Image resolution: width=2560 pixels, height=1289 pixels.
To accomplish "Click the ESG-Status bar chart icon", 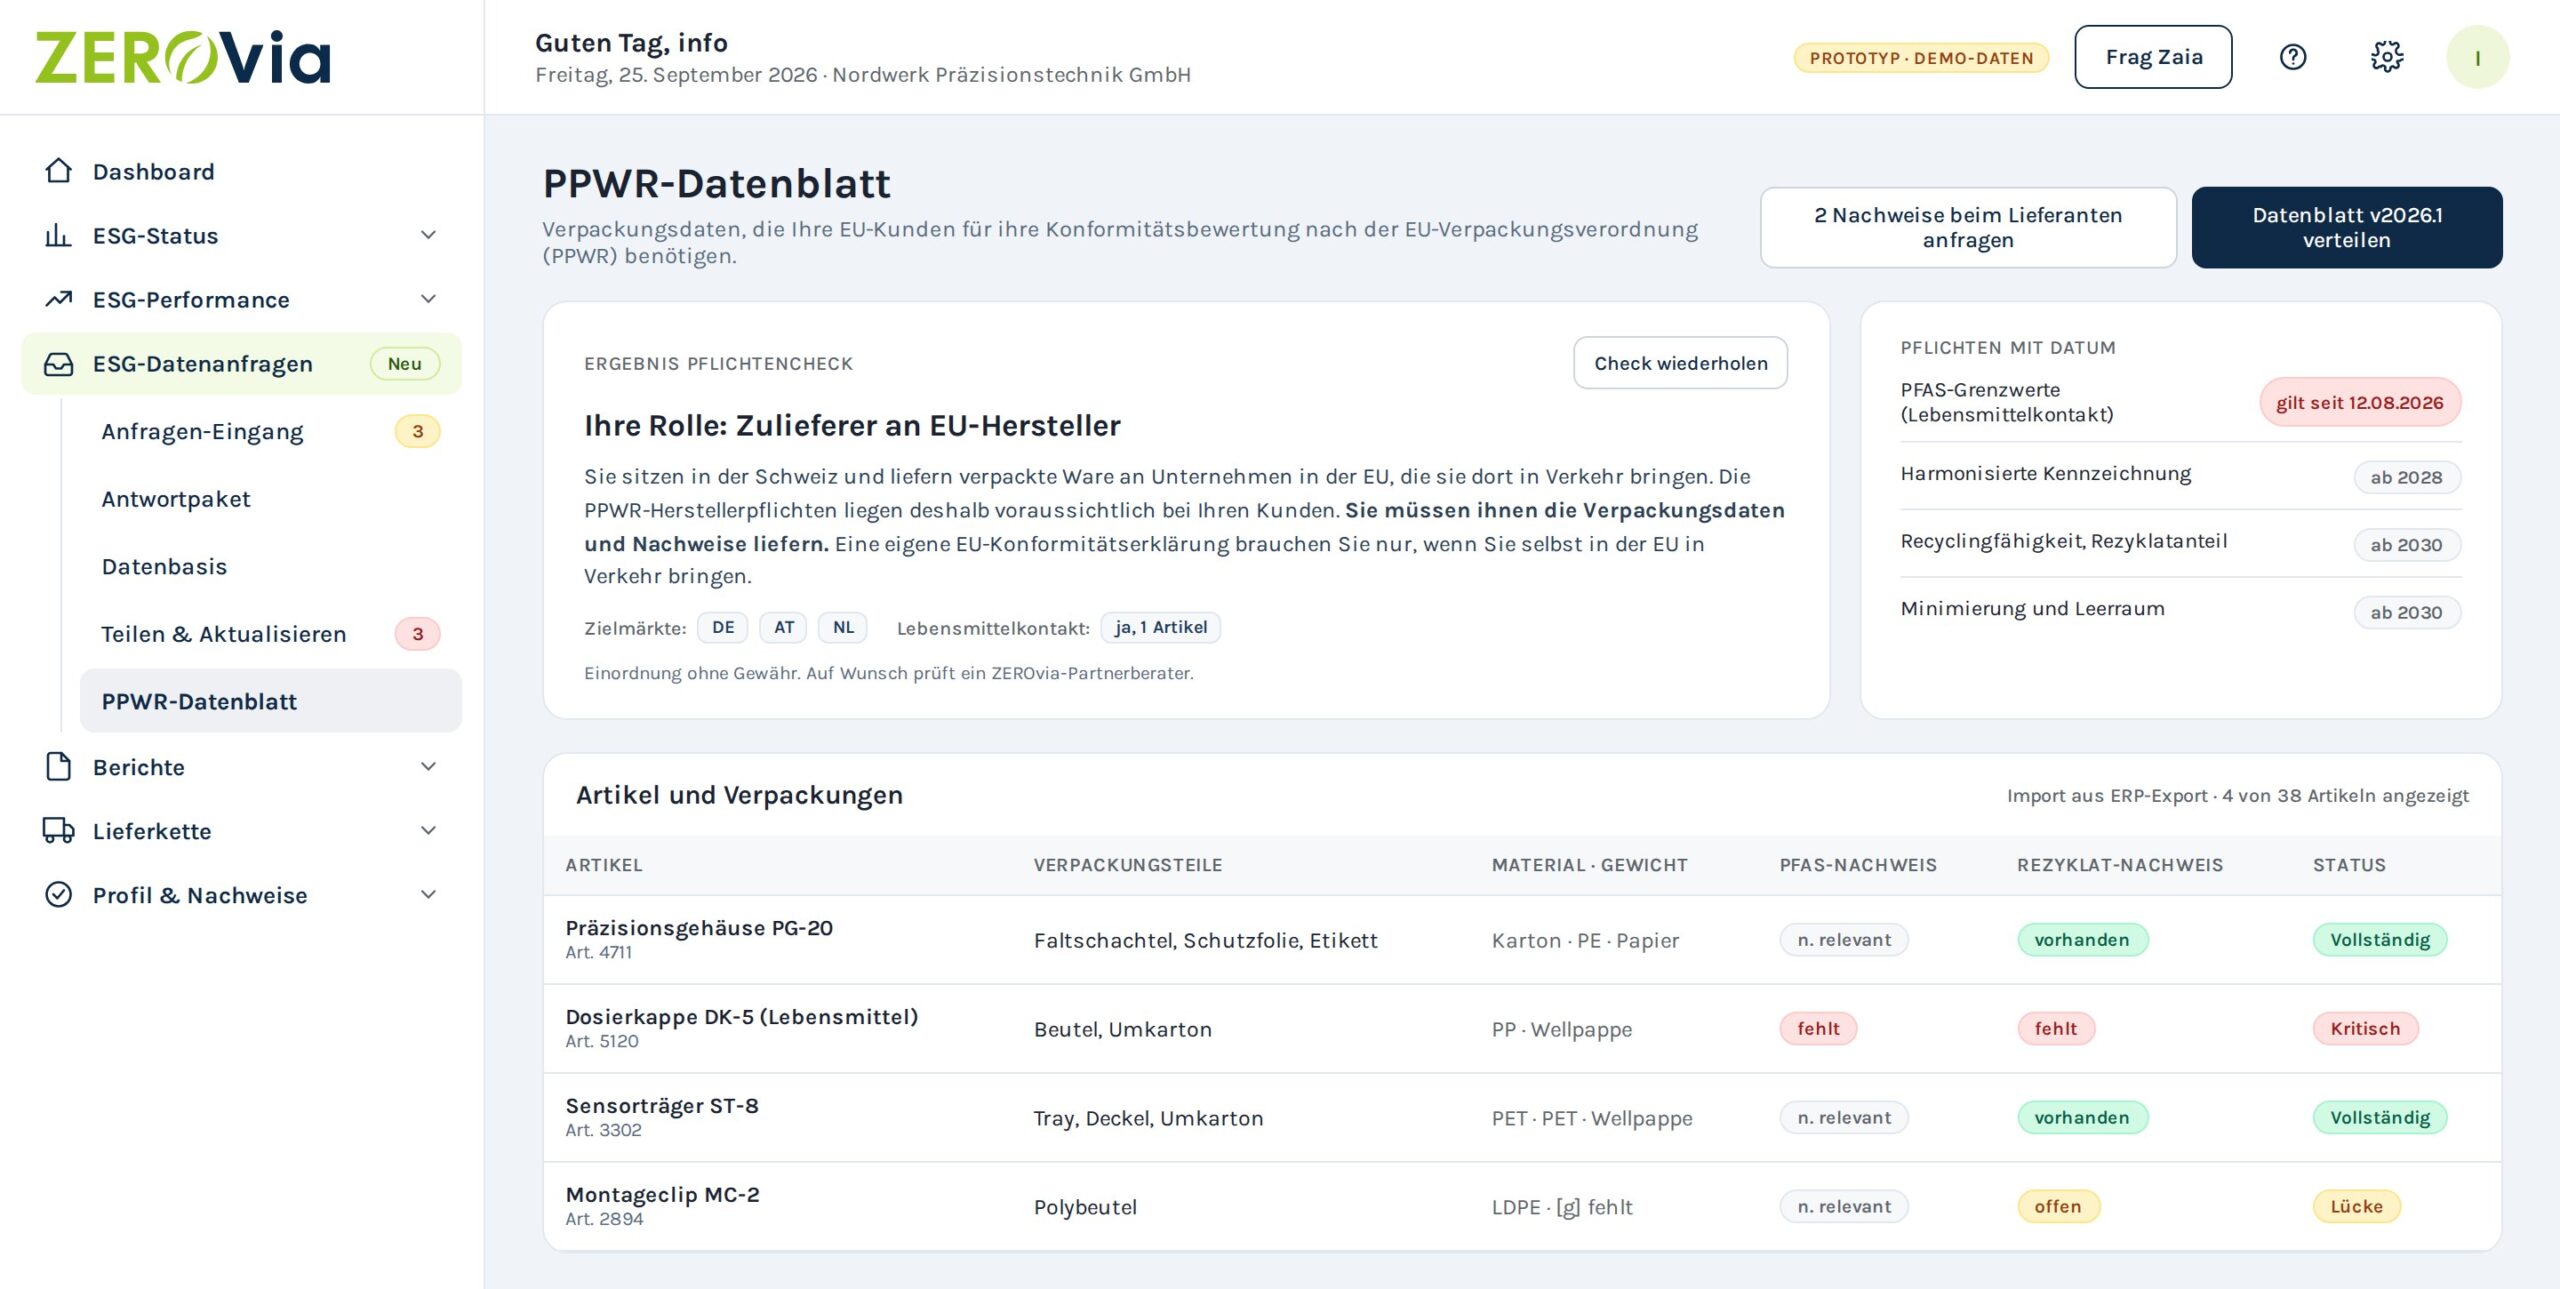I will pyautogui.click(x=59, y=235).
